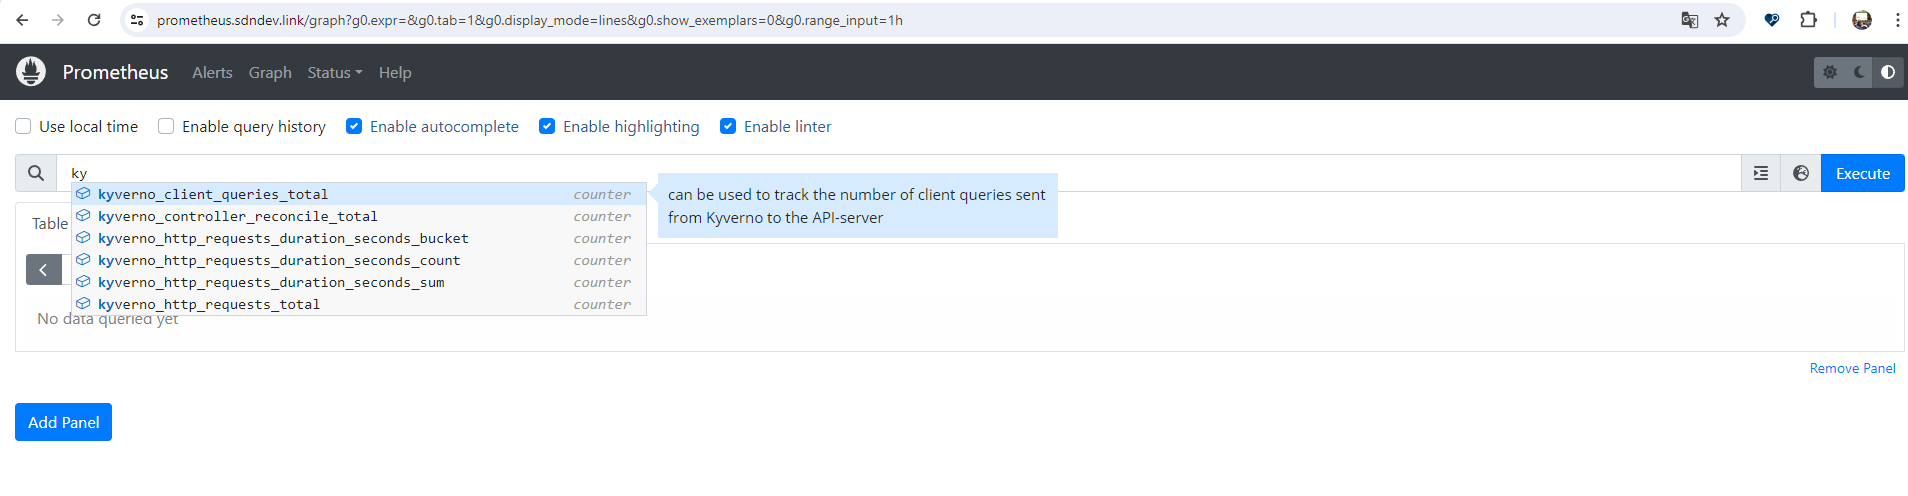Uncheck Enable linter
The height and width of the screenshot is (496, 1908).
728,126
